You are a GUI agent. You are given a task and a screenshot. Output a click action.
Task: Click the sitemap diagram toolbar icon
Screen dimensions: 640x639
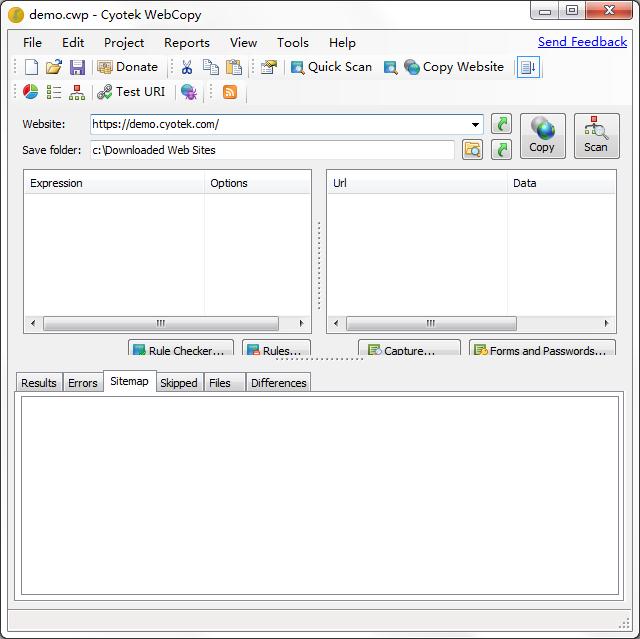(77, 92)
